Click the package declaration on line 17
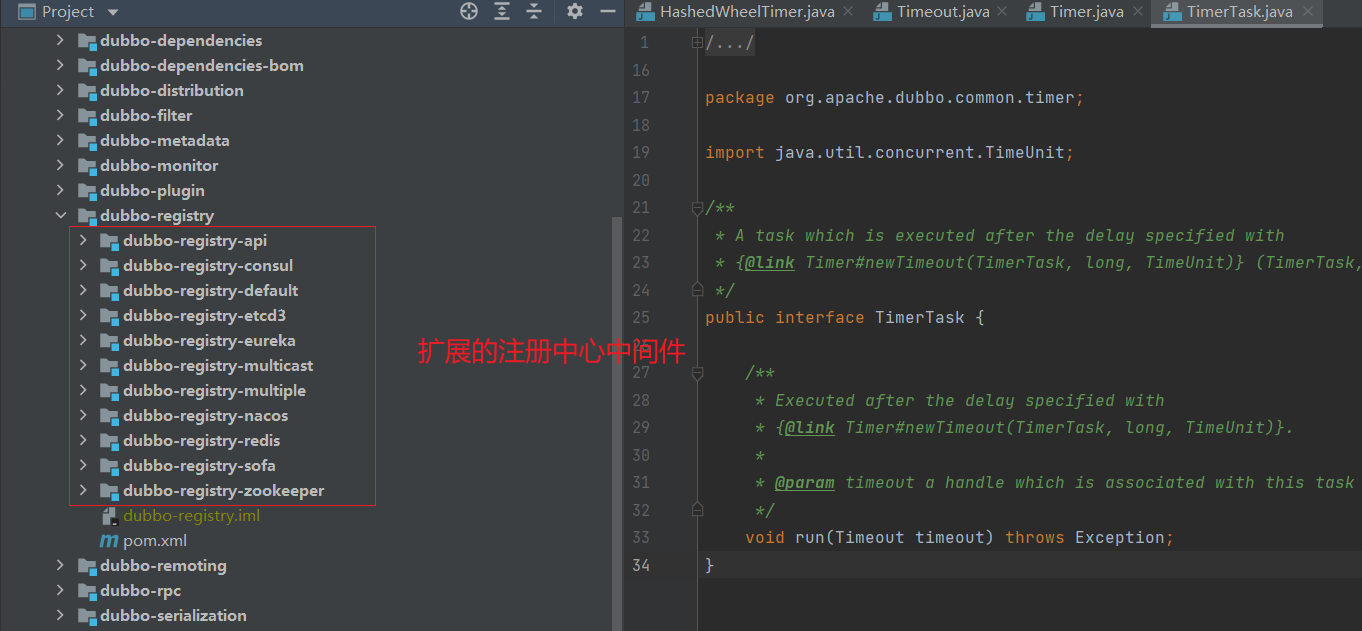 (x=895, y=97)
